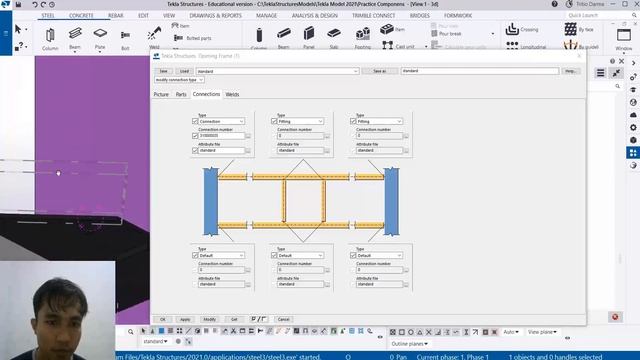Select the steel Beam tool
This screenshot has width=640, height=360.
coord(75,39)
